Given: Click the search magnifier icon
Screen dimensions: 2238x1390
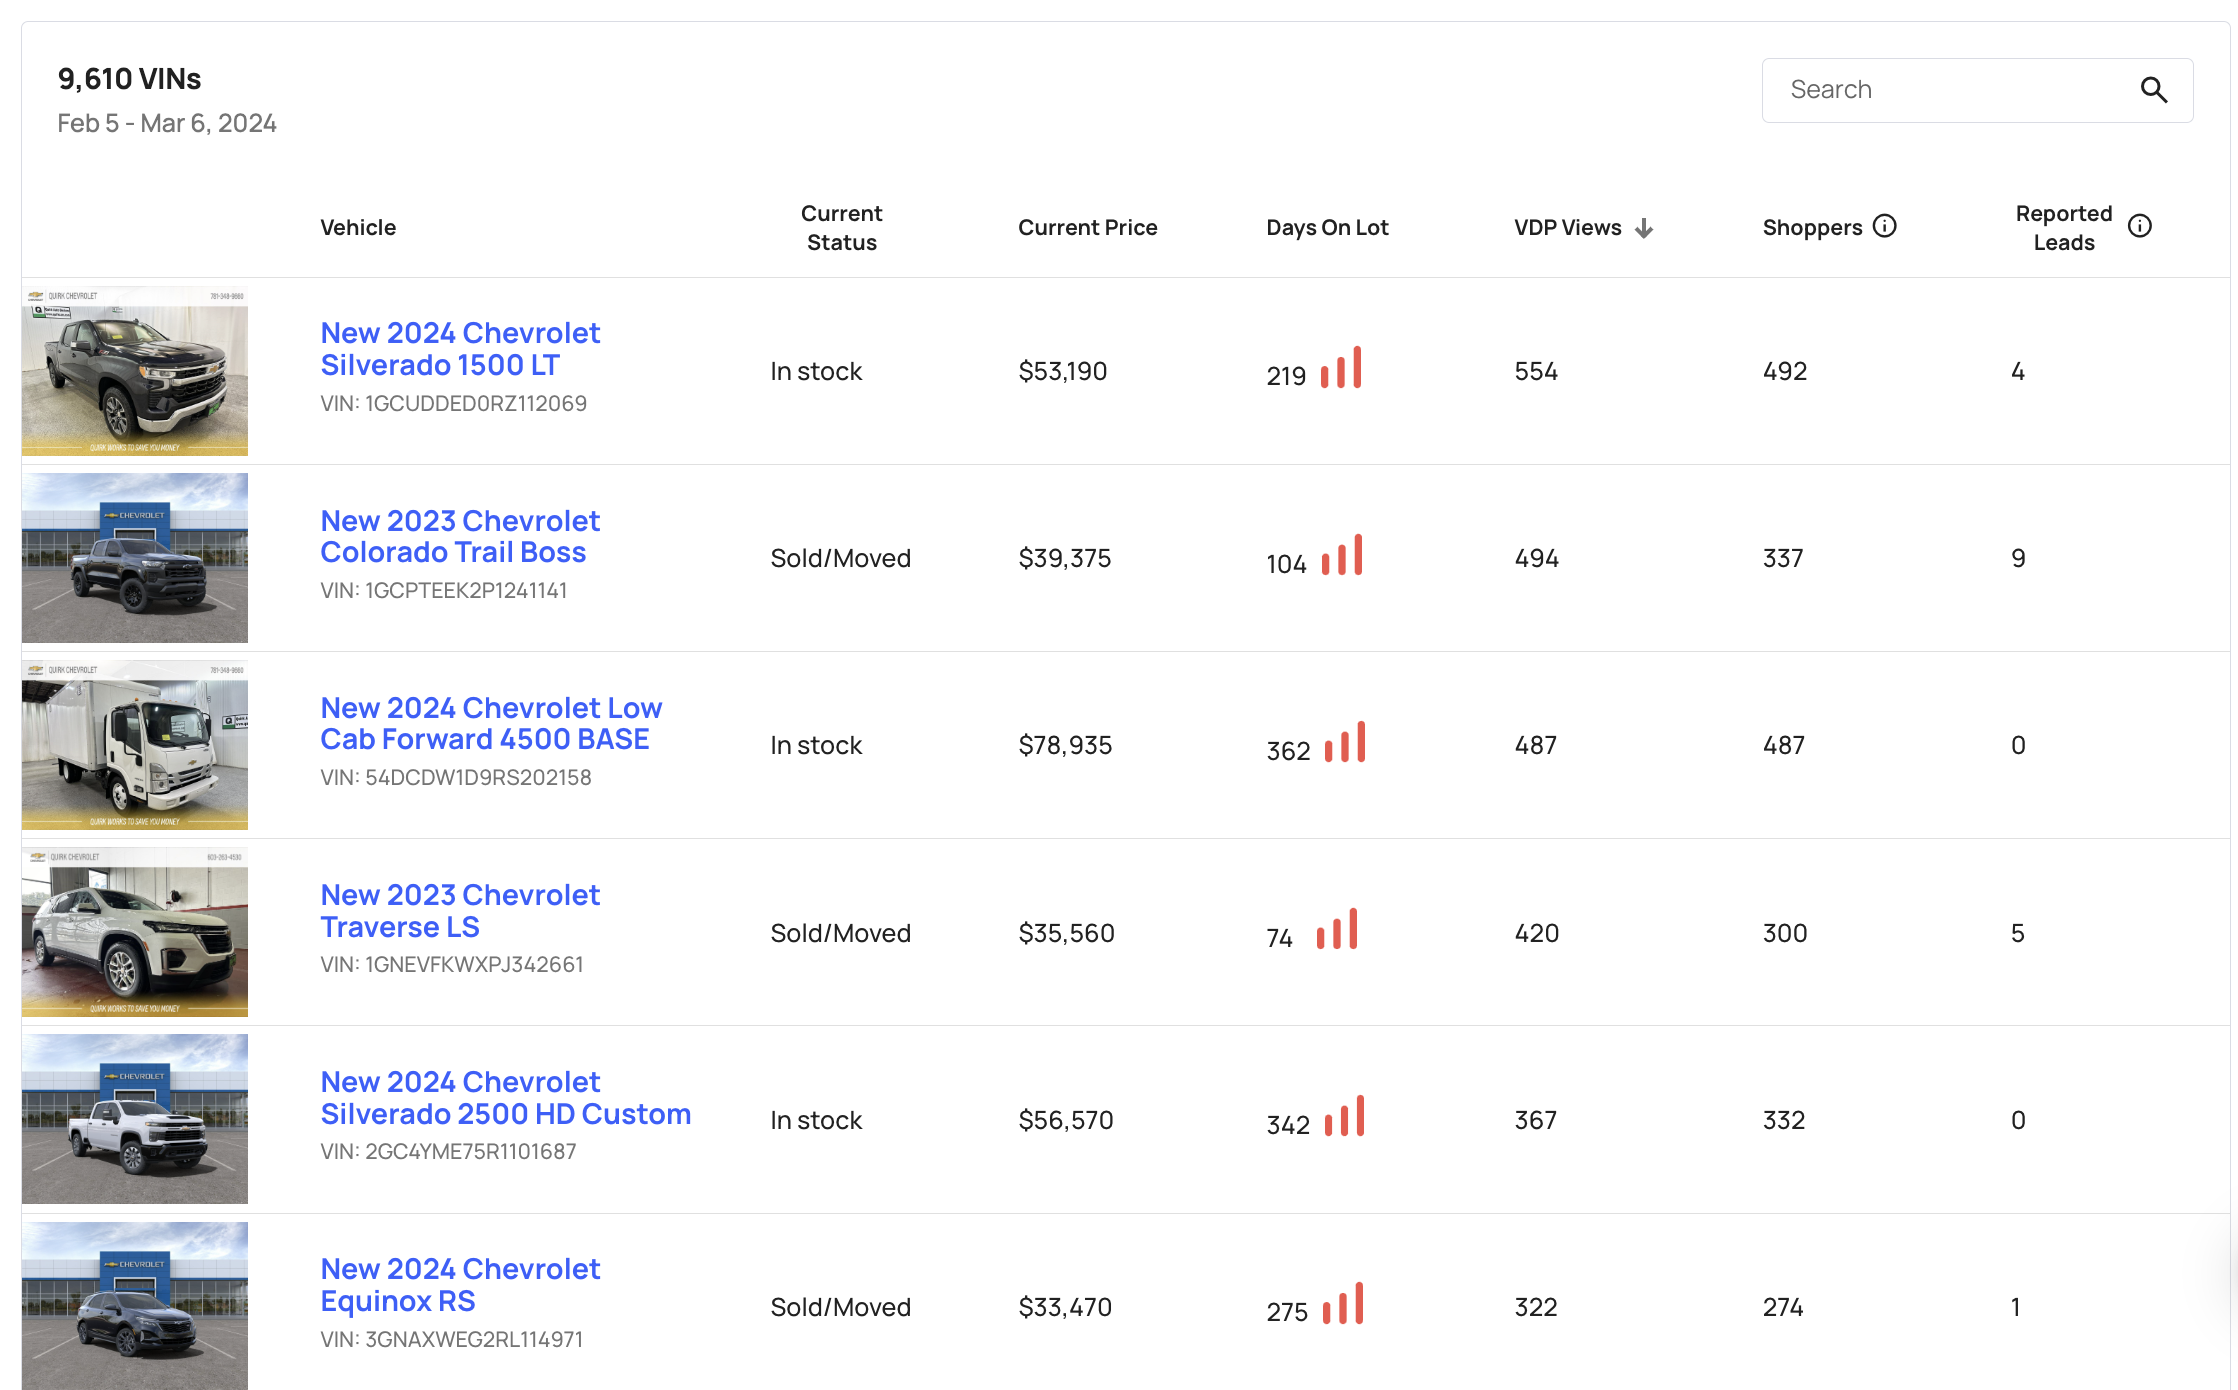Looking at the screenshot, I should (2155, 90).
